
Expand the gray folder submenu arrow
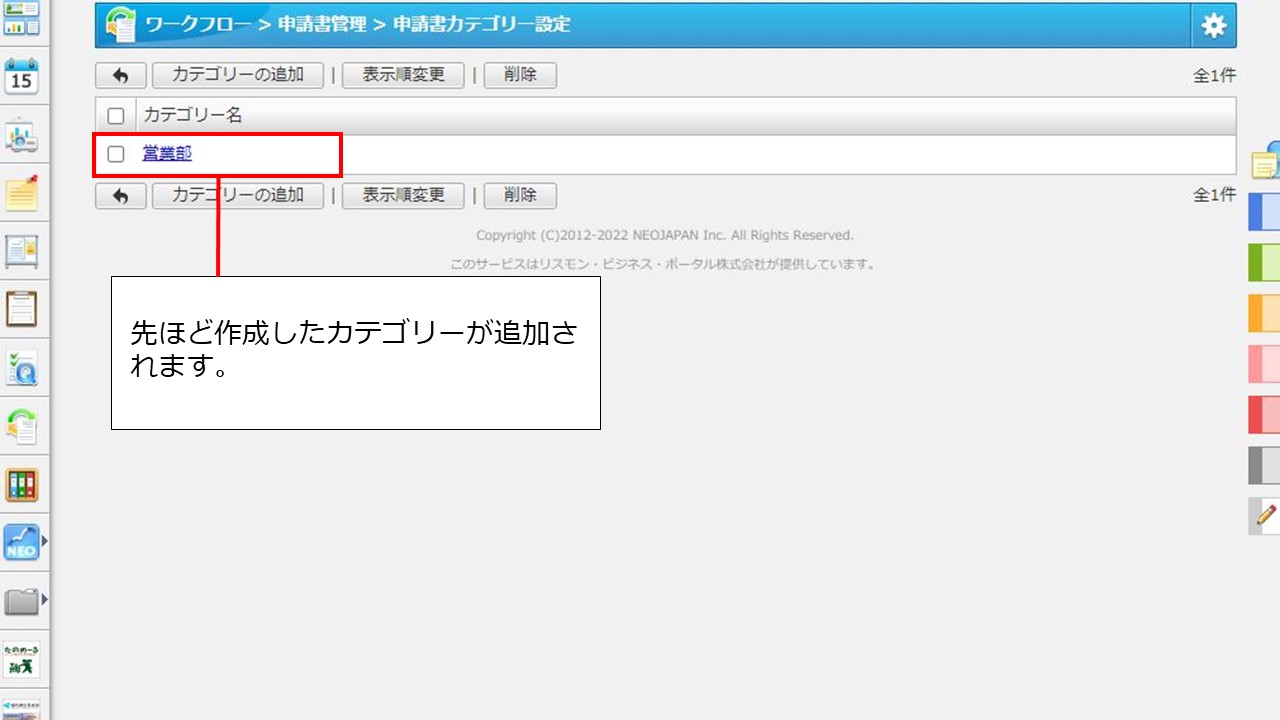pyautogui.click(x=44, y=600)
